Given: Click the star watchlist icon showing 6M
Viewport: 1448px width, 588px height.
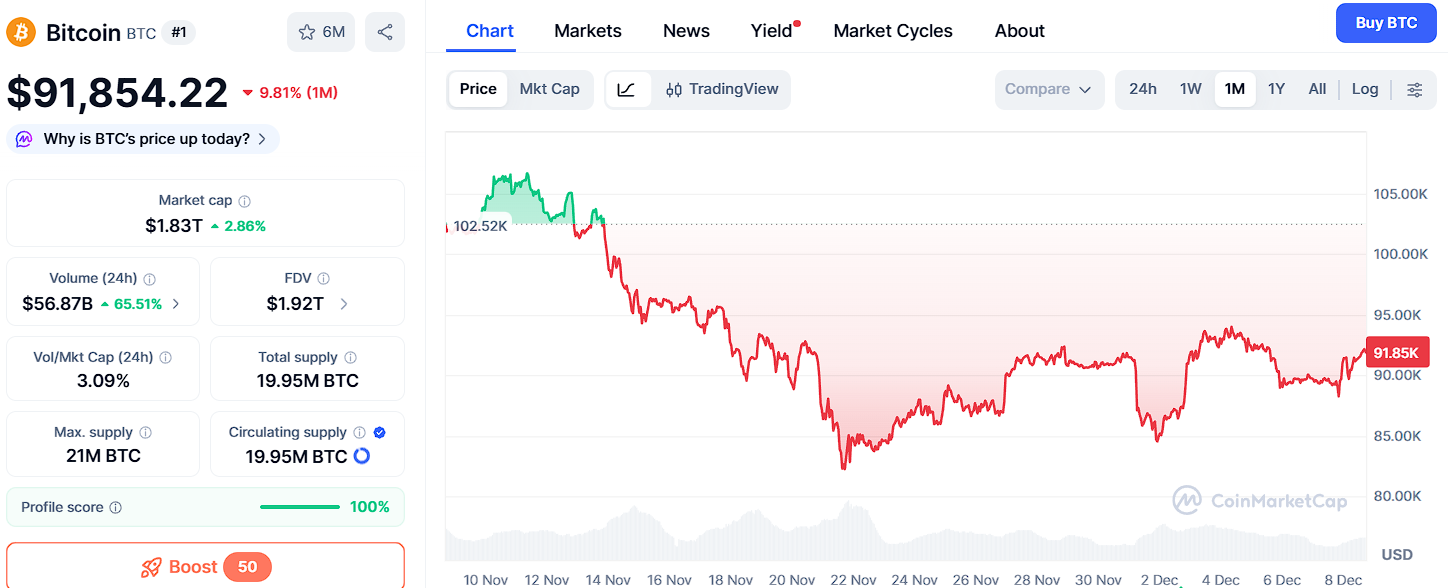Looking at the screenshot, I should click(x=320, y=32).
